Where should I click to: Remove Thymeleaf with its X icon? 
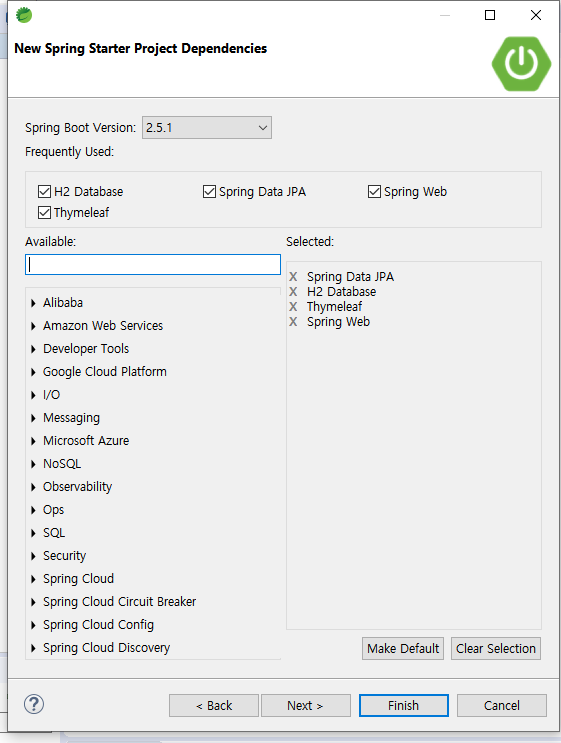[x=293, y=307]
